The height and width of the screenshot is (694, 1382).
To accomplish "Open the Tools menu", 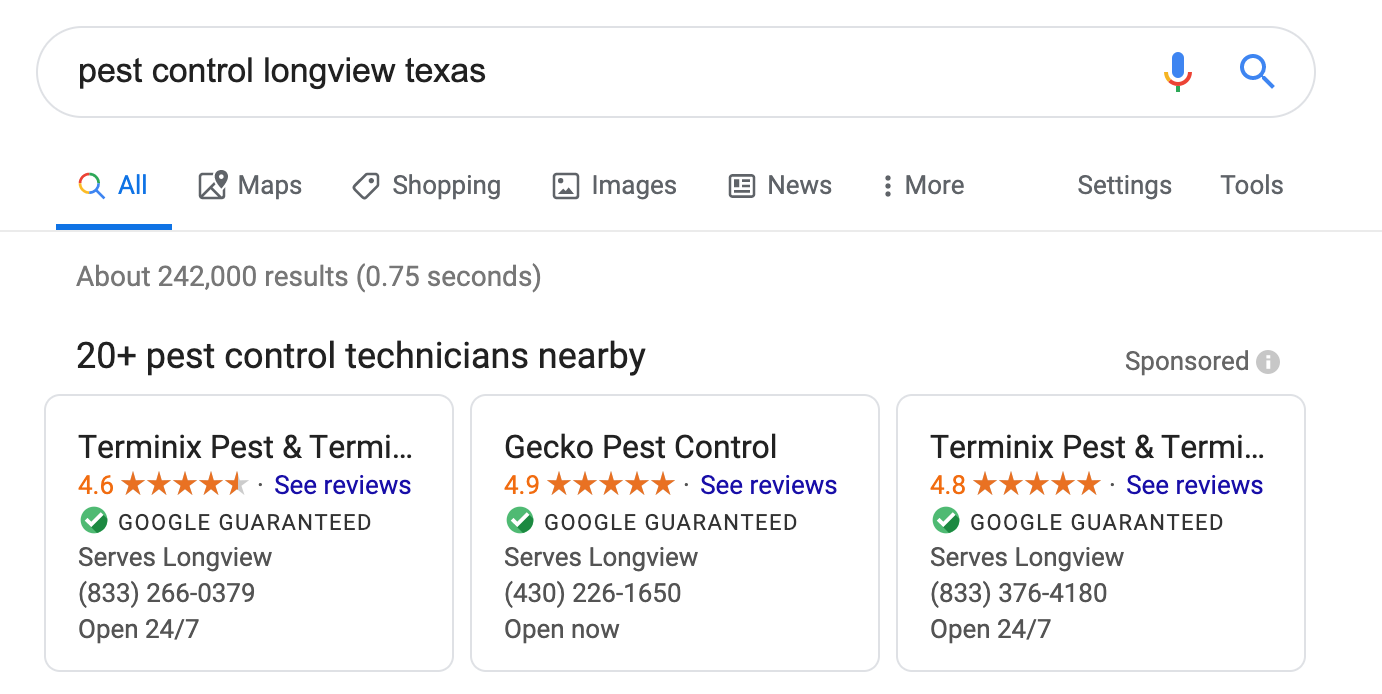I will [x=1251, y=186].
